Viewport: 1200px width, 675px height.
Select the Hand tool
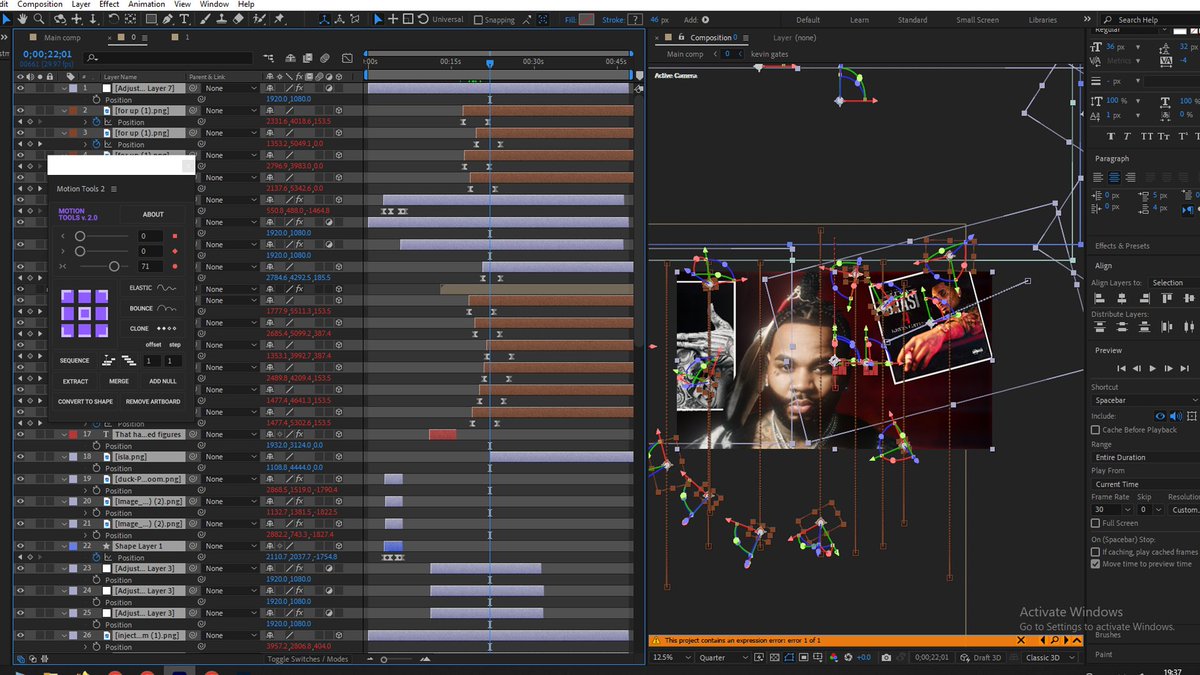[22, 19]
